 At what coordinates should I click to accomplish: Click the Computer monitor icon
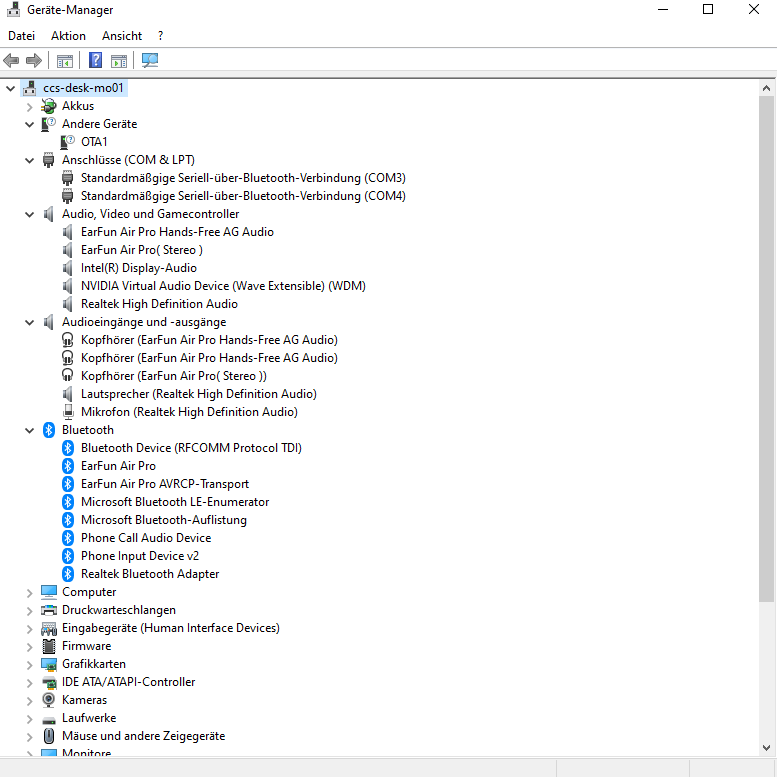[x=49, y=592]
